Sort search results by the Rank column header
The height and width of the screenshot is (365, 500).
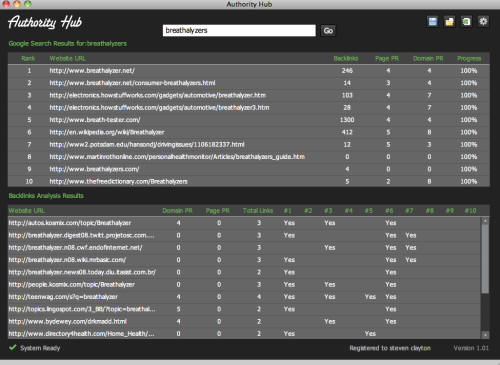point(28,58)
